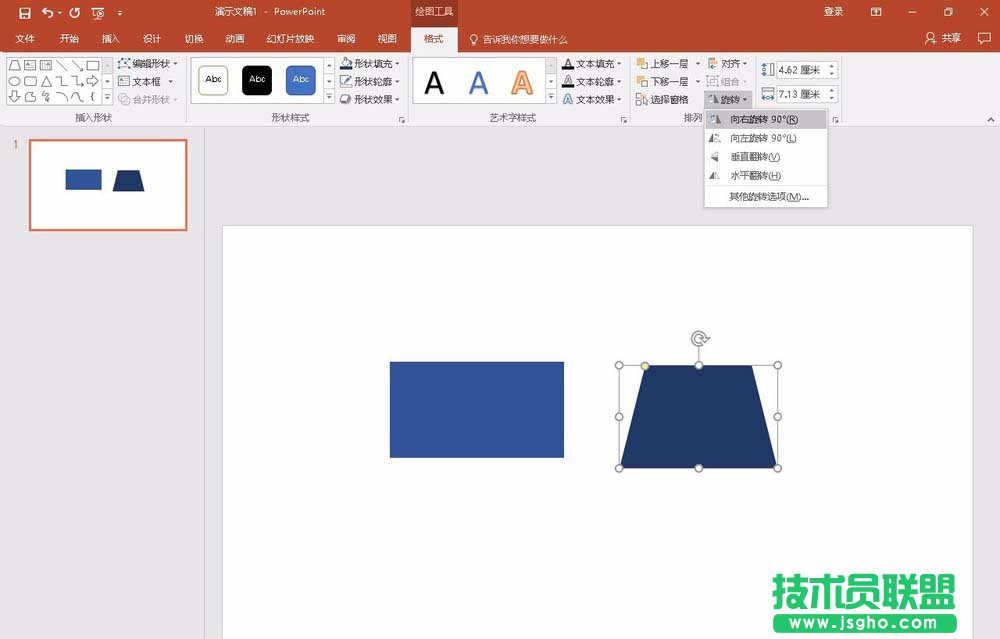Increase height using 4.62 厘米 stepper
The height and width of the screenshot is (639, 1000).
[831, 64]
